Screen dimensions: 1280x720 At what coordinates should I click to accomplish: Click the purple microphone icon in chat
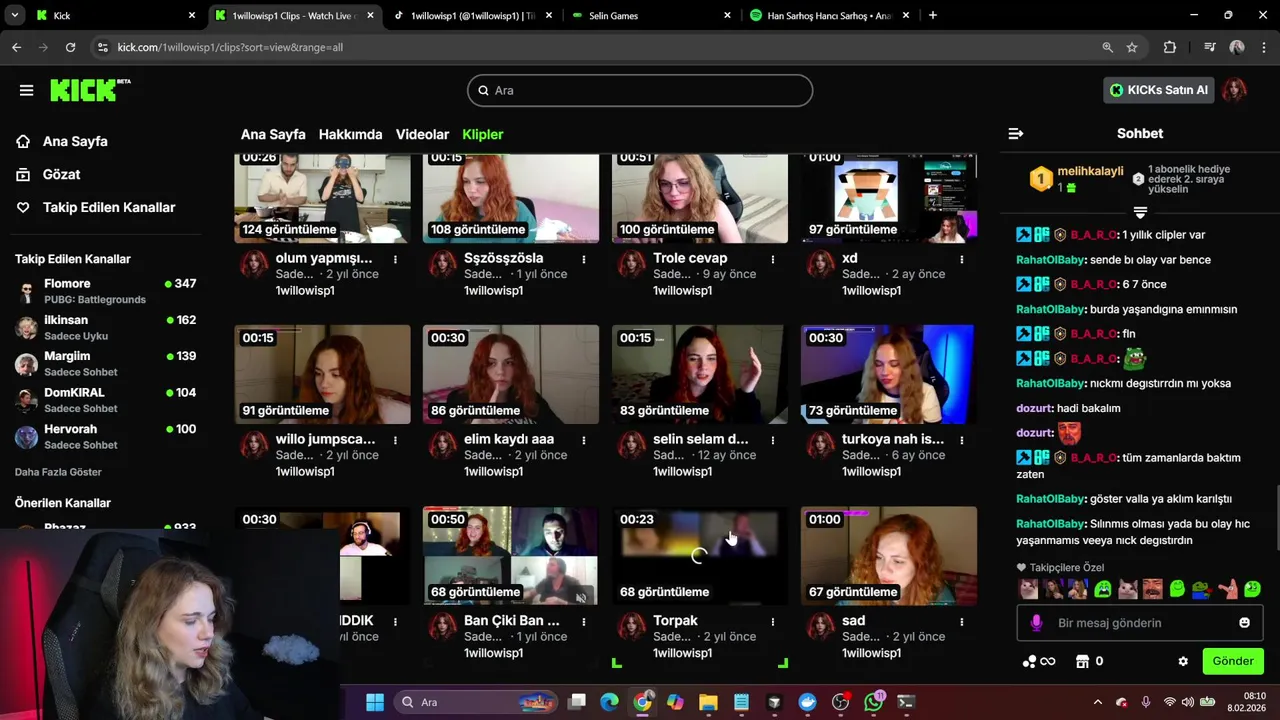(1036, 623)
